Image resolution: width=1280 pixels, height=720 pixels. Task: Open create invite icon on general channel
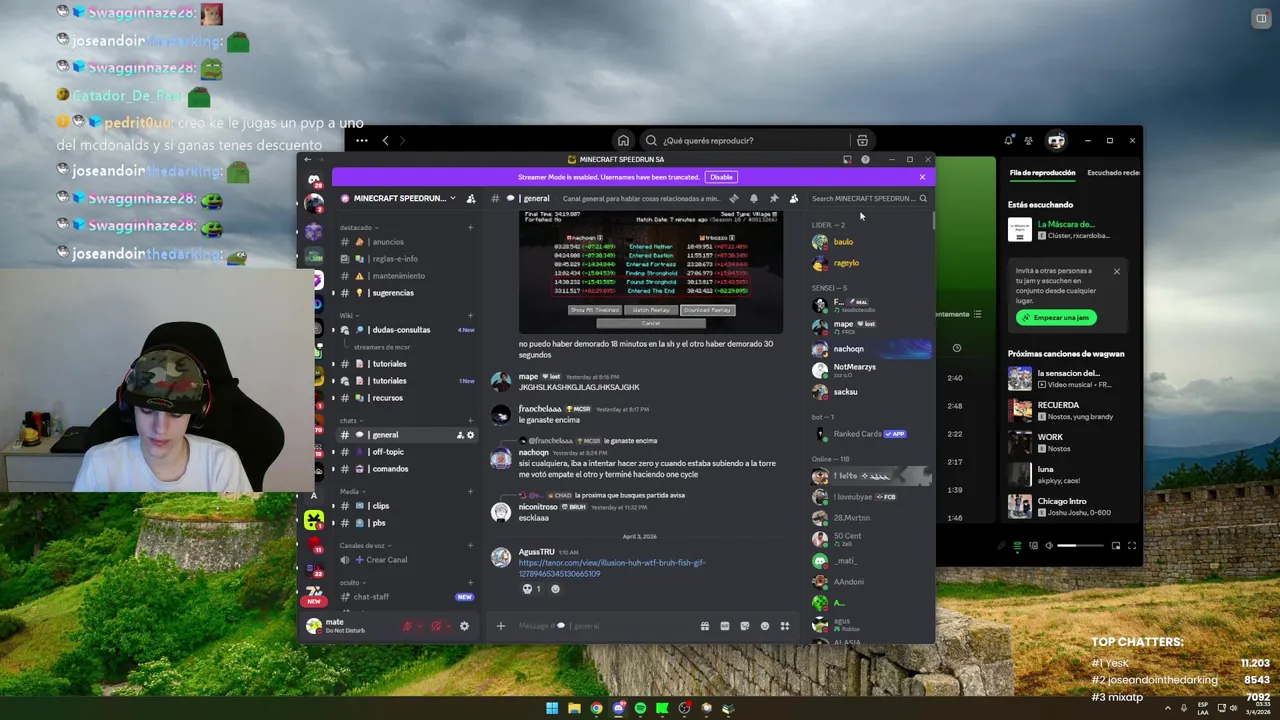(x=460, y=435)
